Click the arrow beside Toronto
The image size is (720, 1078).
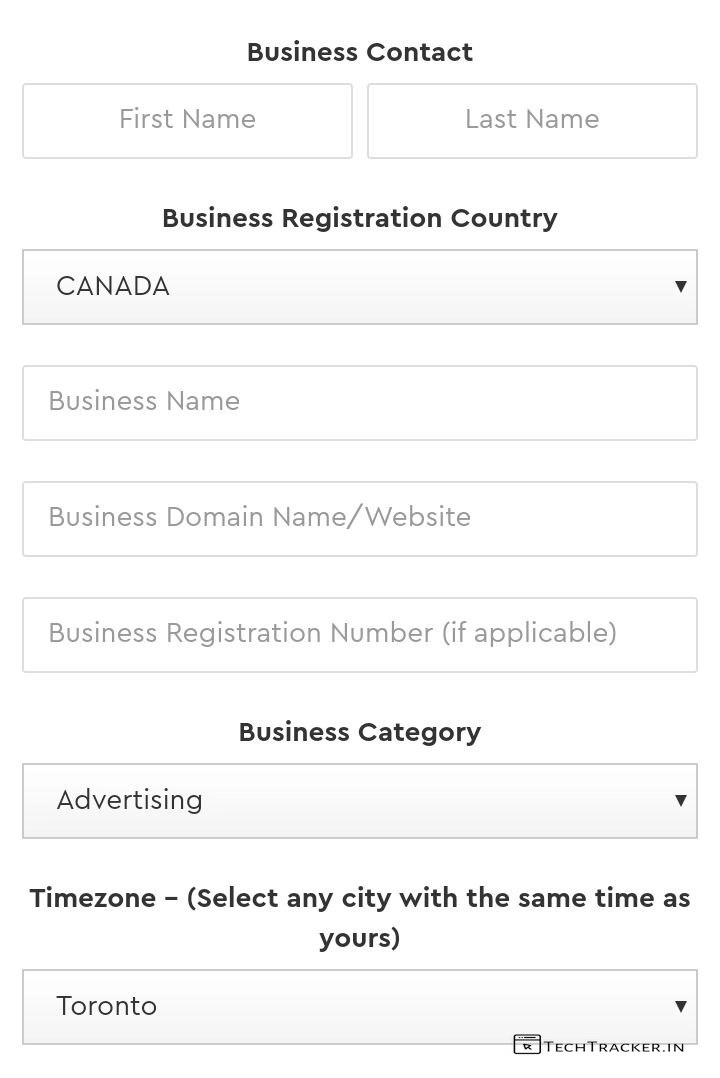pos(680,1006)
